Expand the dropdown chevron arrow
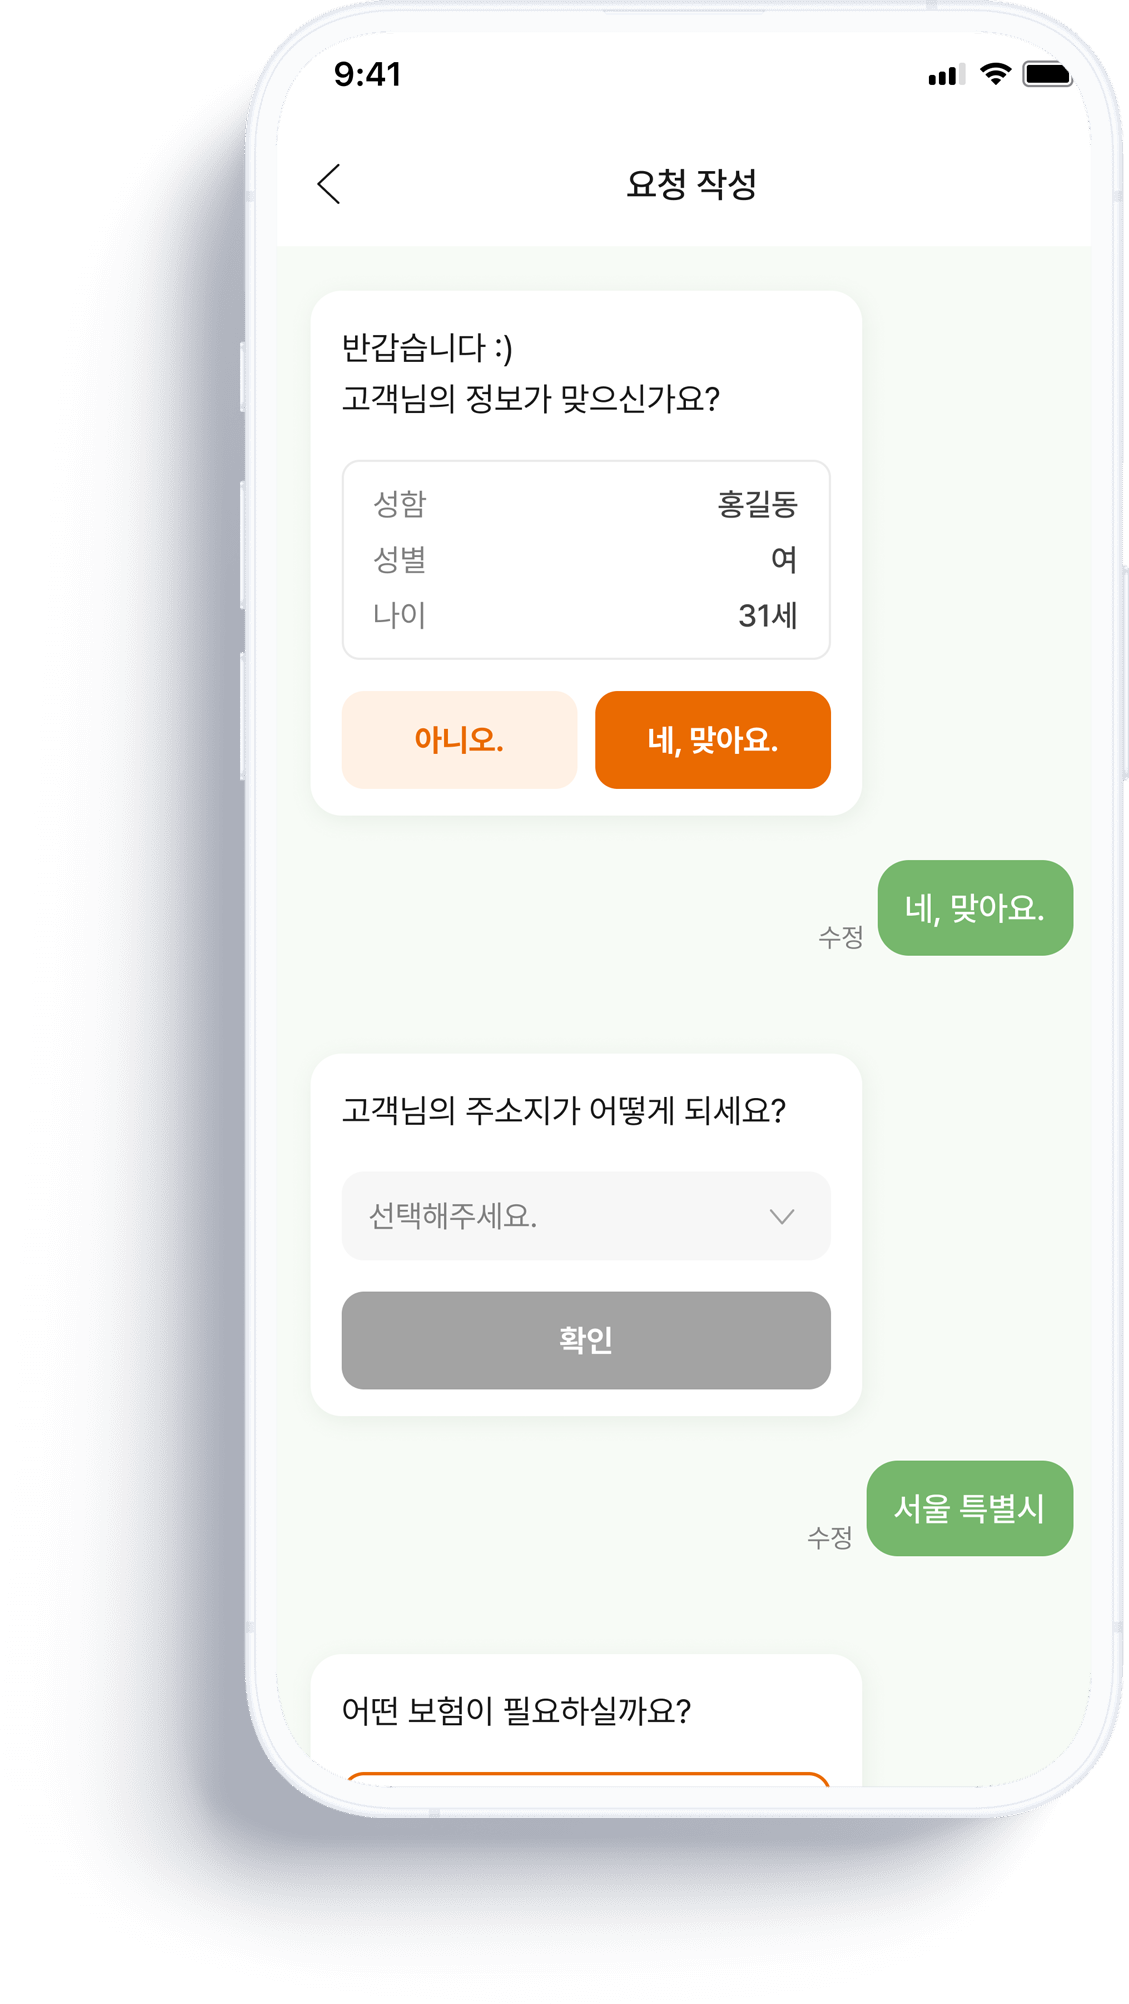The height and width of the screenshot is (2004, 1129). pos(782,1217)
